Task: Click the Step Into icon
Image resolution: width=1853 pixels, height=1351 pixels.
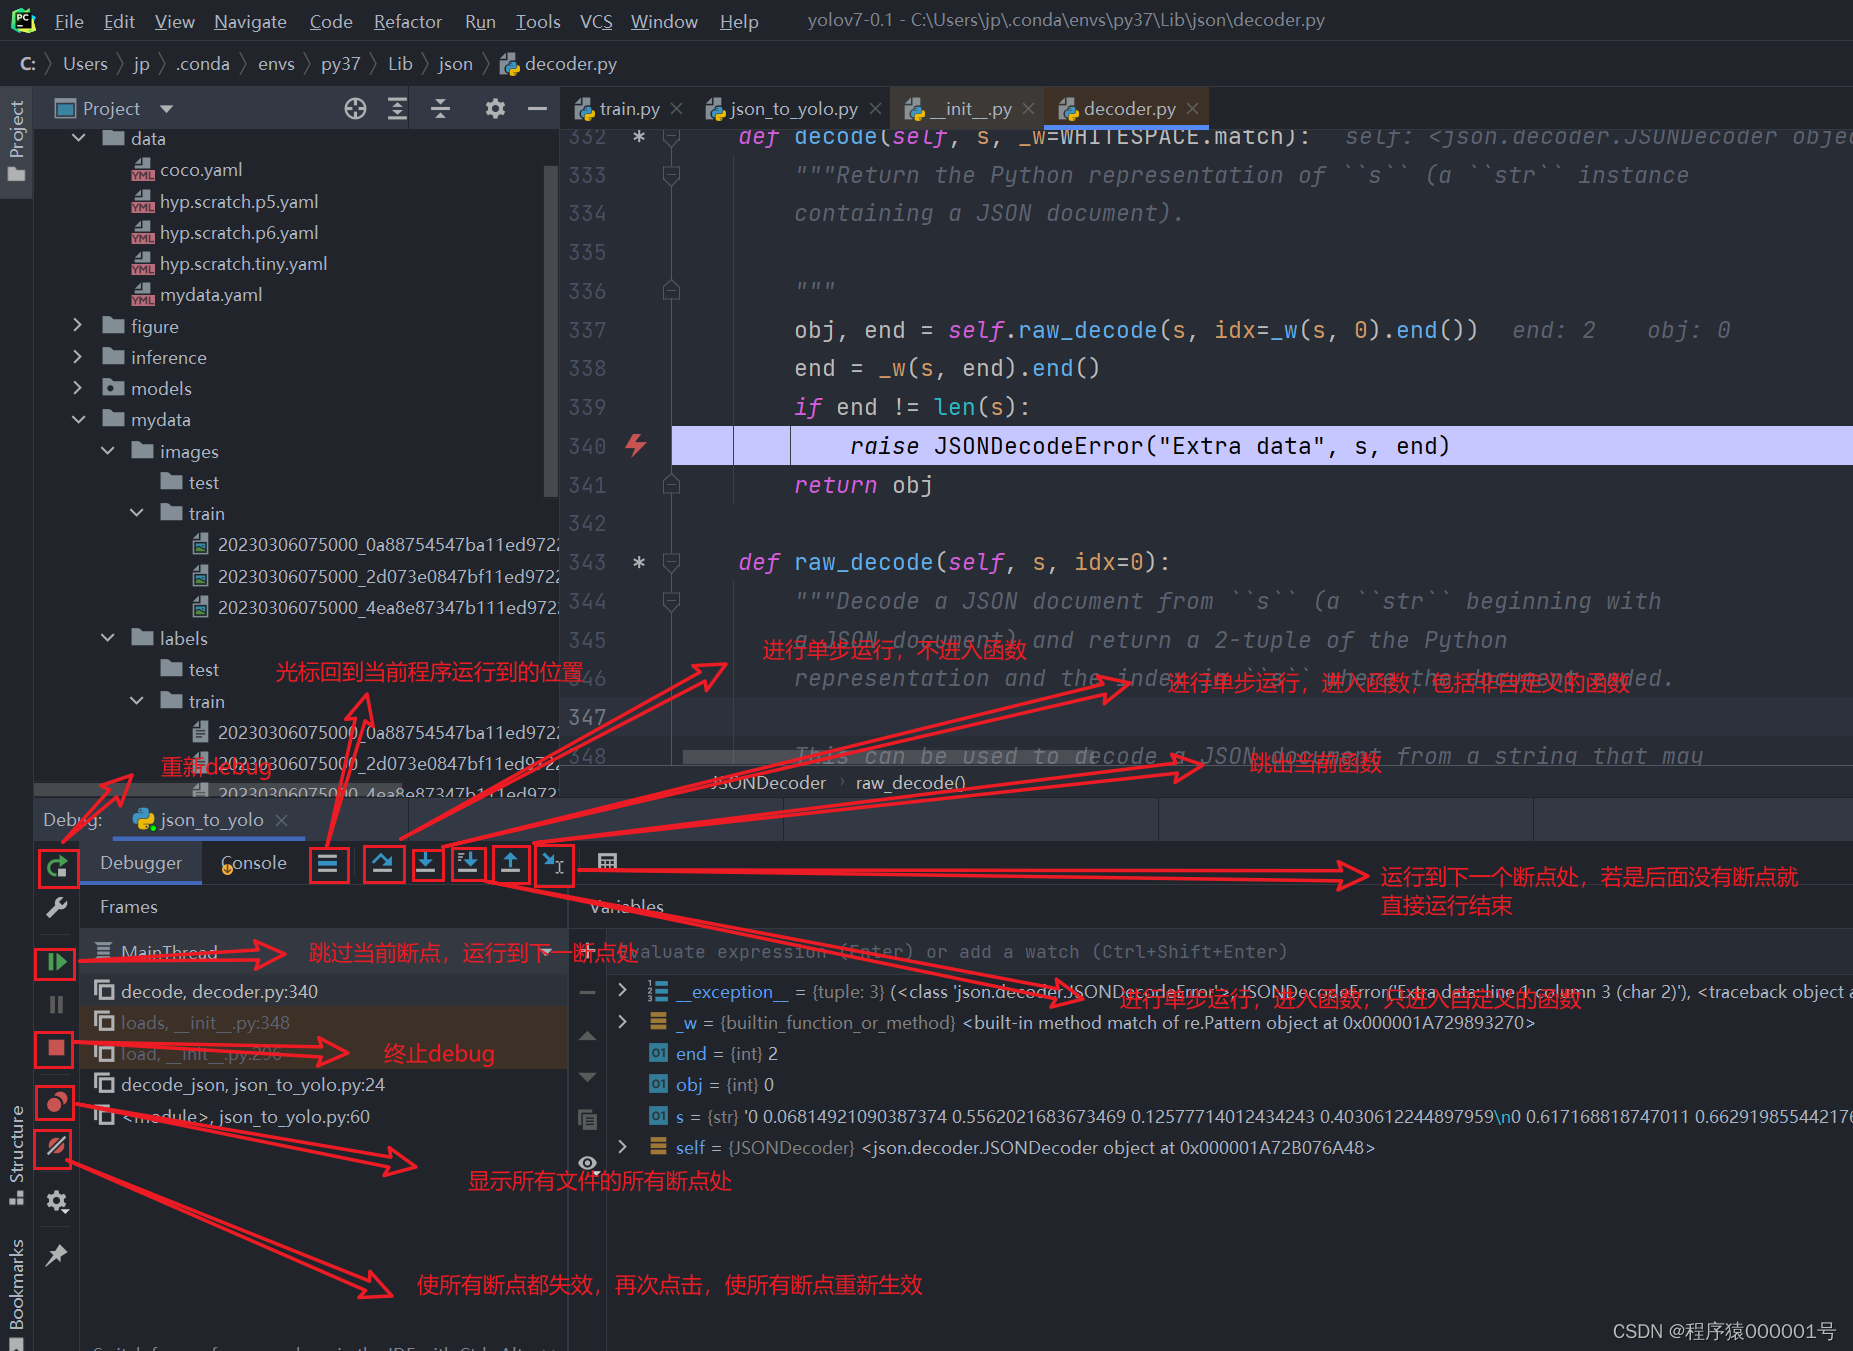Action: pyautogui.click(x=427, y=863)
